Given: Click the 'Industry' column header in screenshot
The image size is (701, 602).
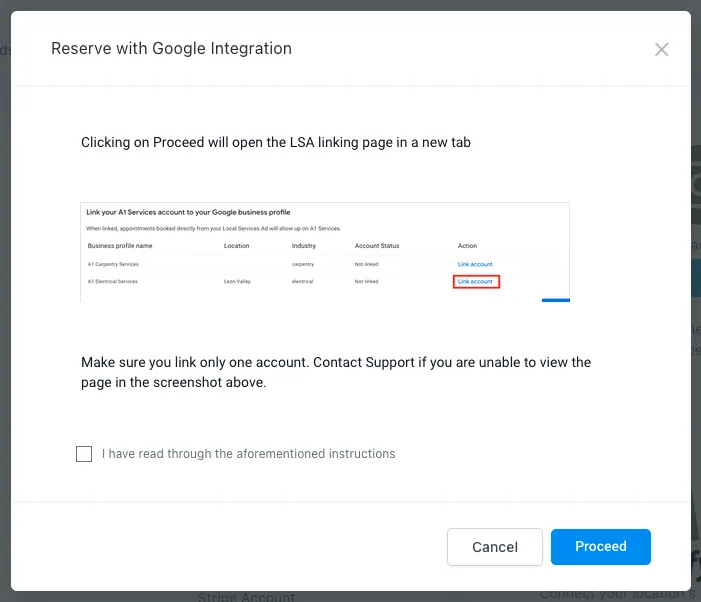Looking at the screenshot, I should click(x=303, y=246).
